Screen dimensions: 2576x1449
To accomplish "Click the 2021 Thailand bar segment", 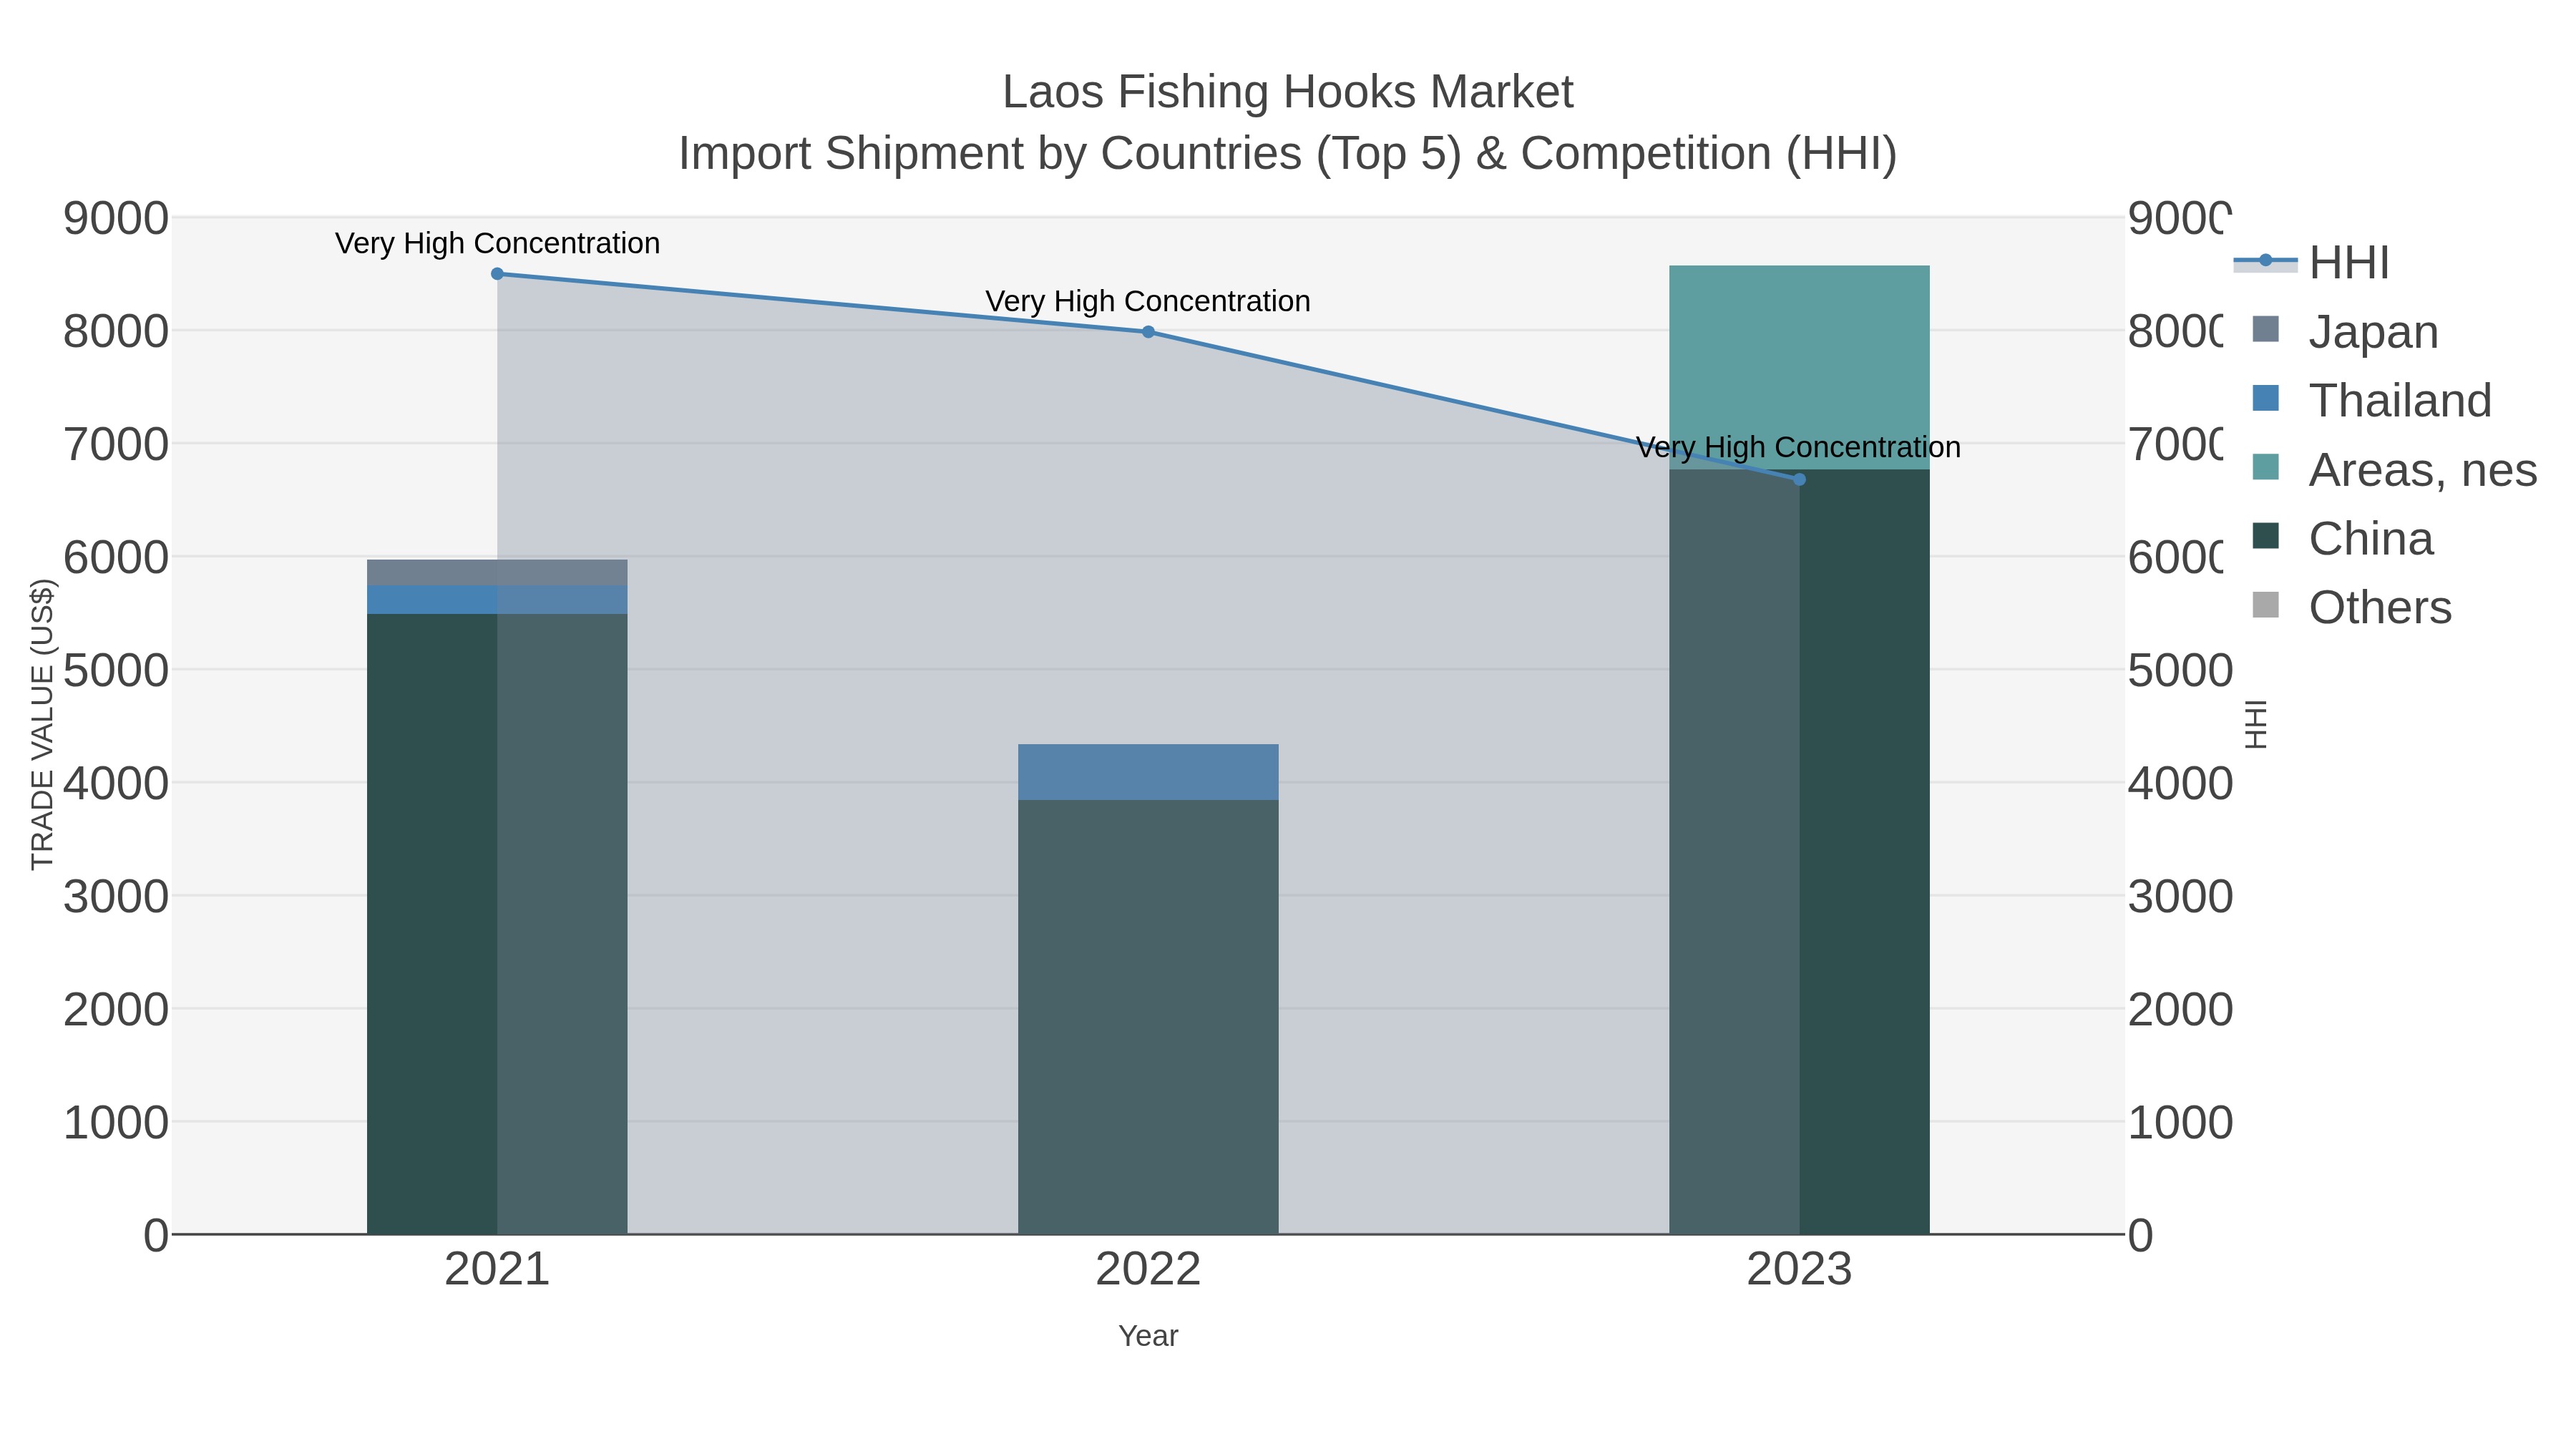I will [x=497, y=600].
